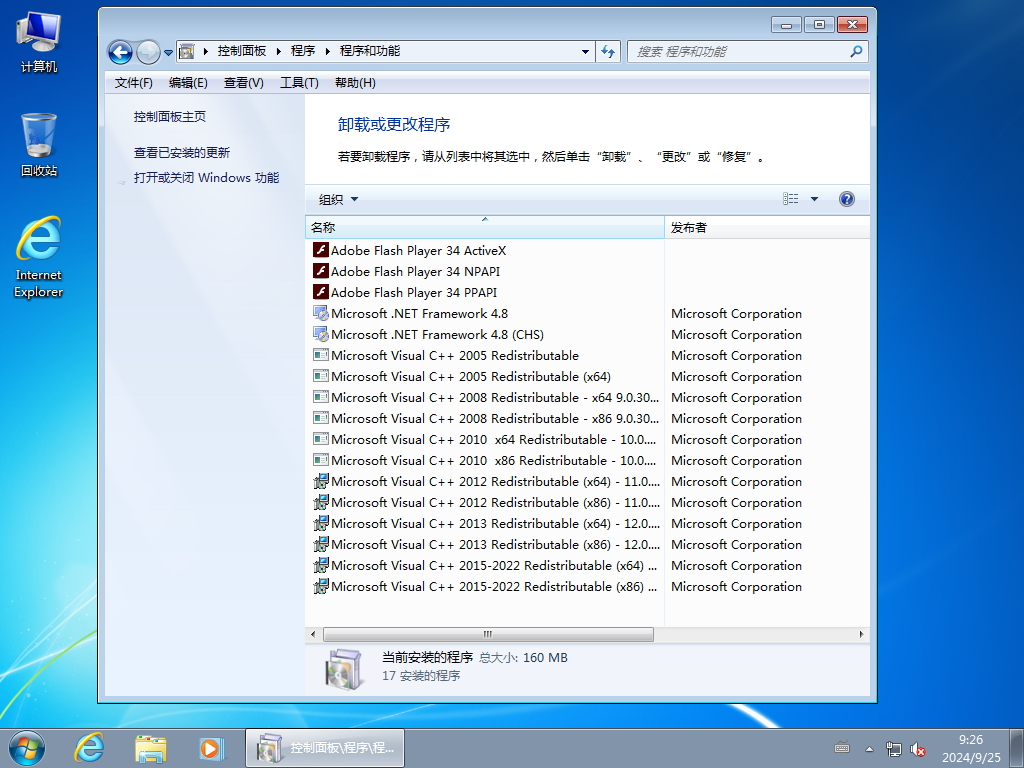The image size is (1024, 768).
Task: Click the Start button orb
Action: 27,747
